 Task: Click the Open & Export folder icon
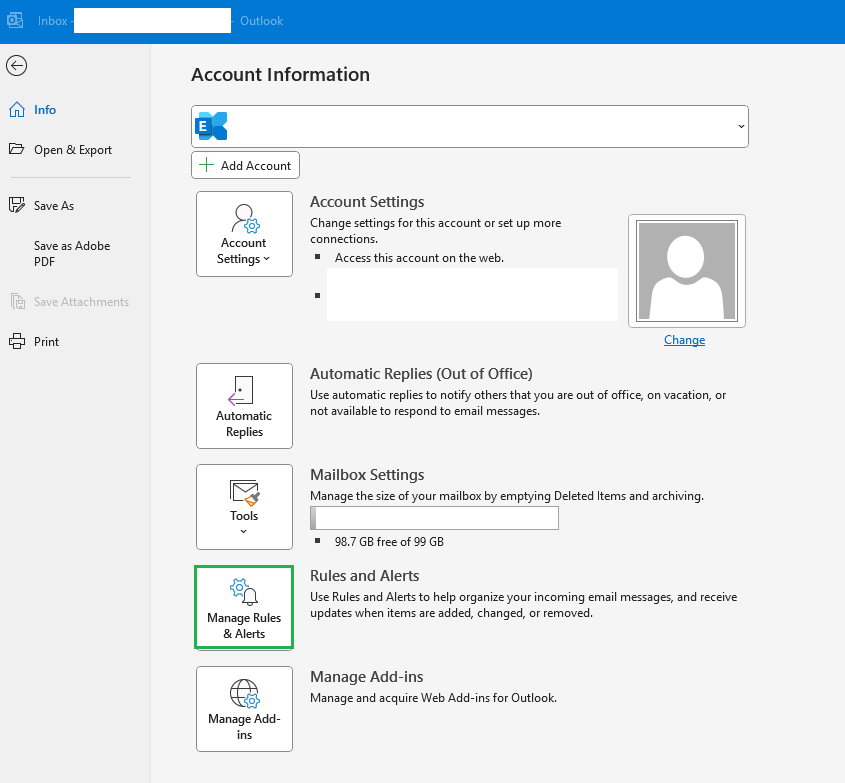tap(17, 149)
